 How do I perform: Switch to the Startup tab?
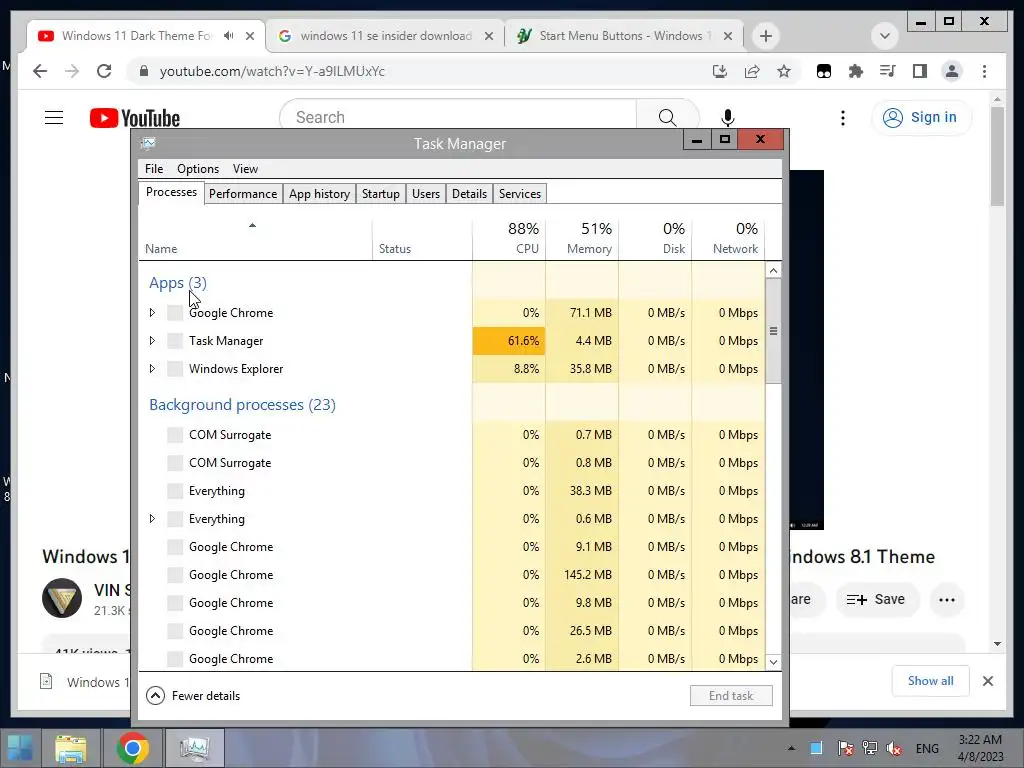click(381, 194)
